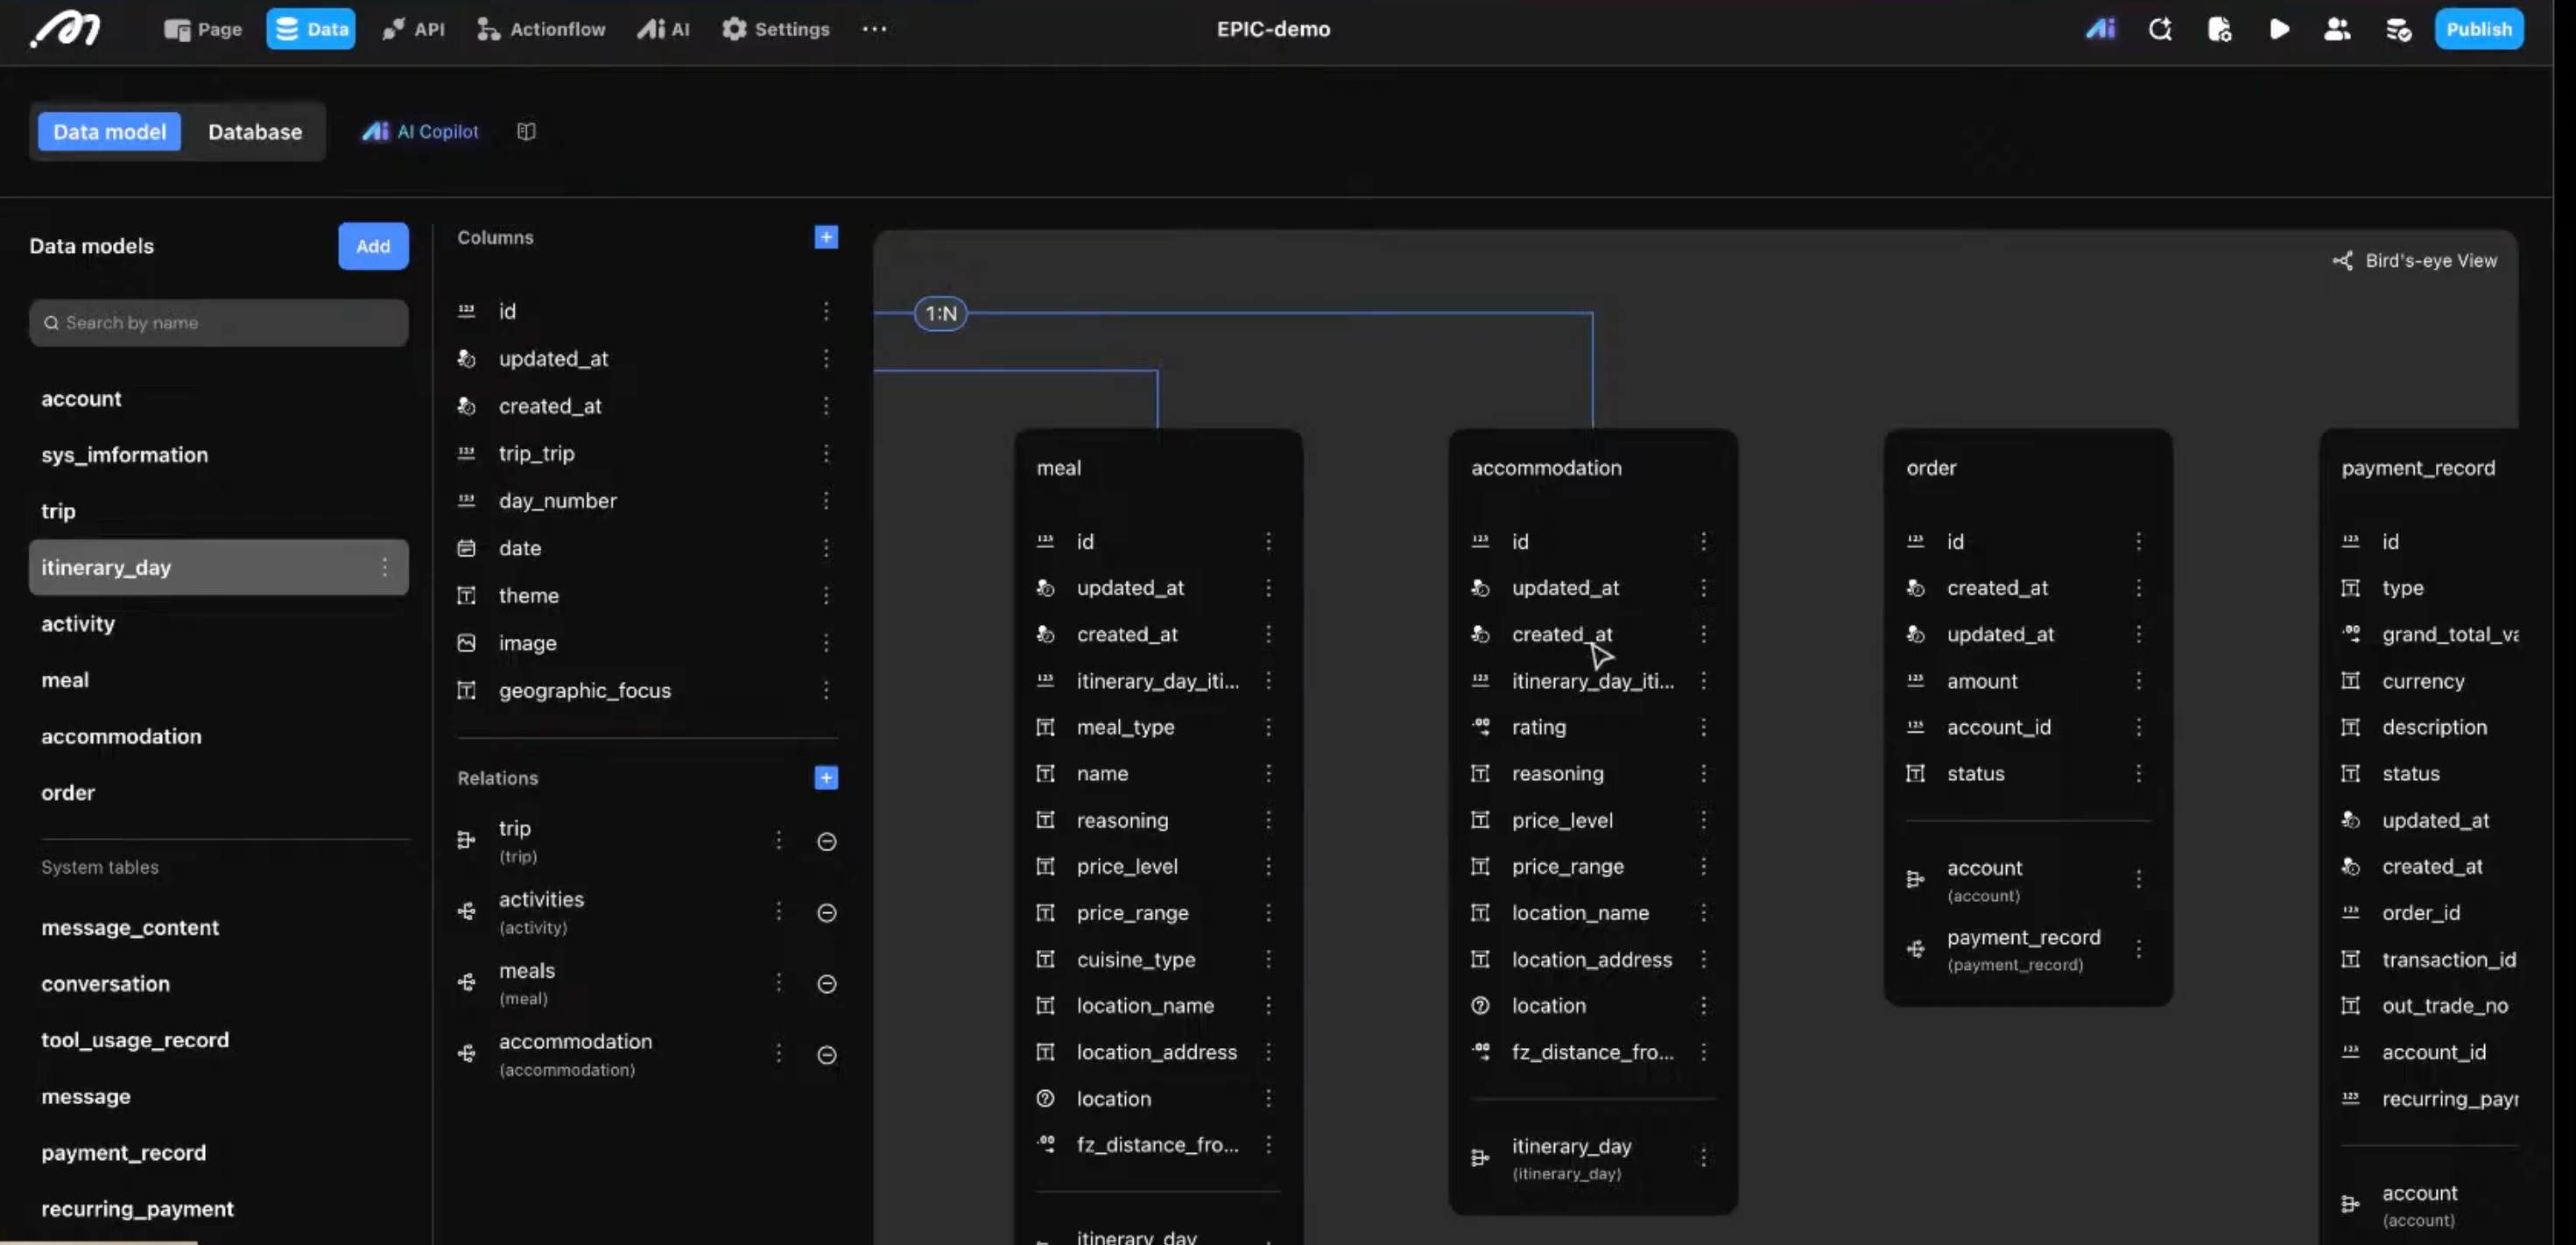The image size is (2576, 1245).
Task: Click the blue plus icon next to Columns
Action: click(x=826, y=237)
